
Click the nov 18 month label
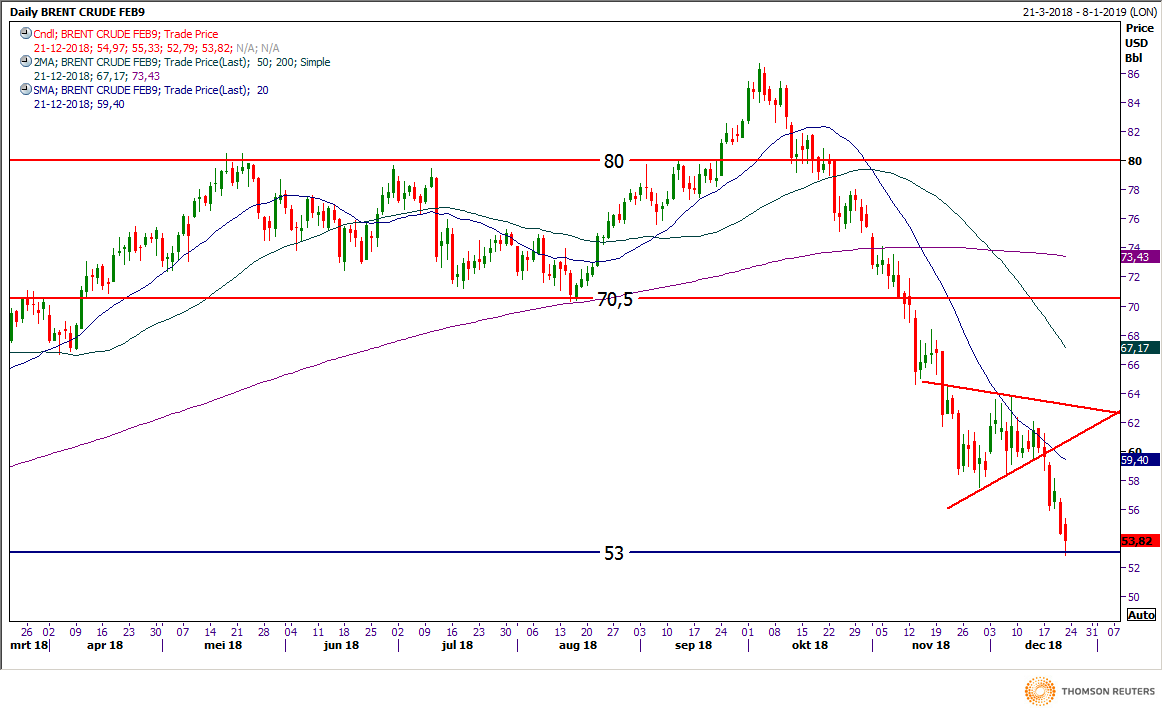(x=931, y=645)
